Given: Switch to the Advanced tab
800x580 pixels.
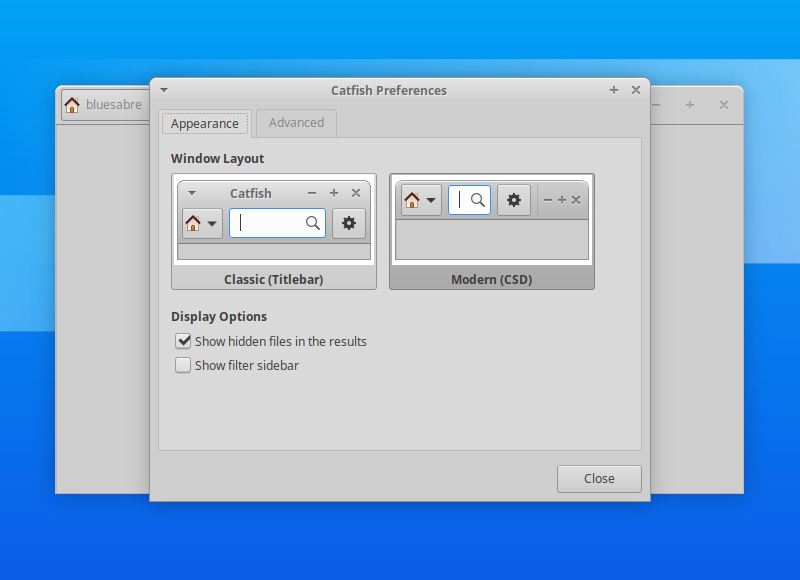Looking at the screenshot, I should click(x=296, y=123).
